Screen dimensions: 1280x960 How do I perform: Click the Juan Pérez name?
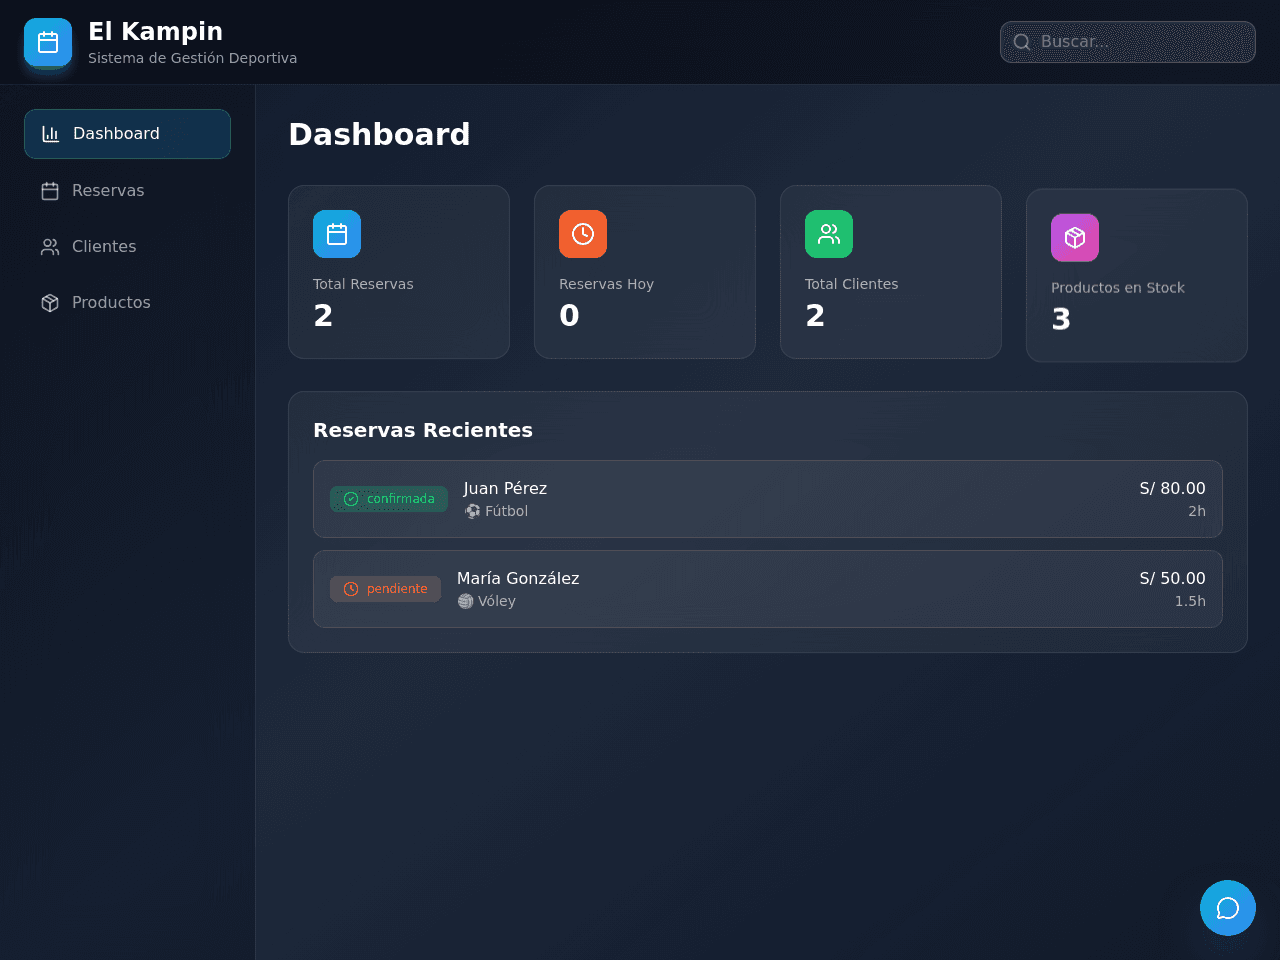tap(505, 488)
